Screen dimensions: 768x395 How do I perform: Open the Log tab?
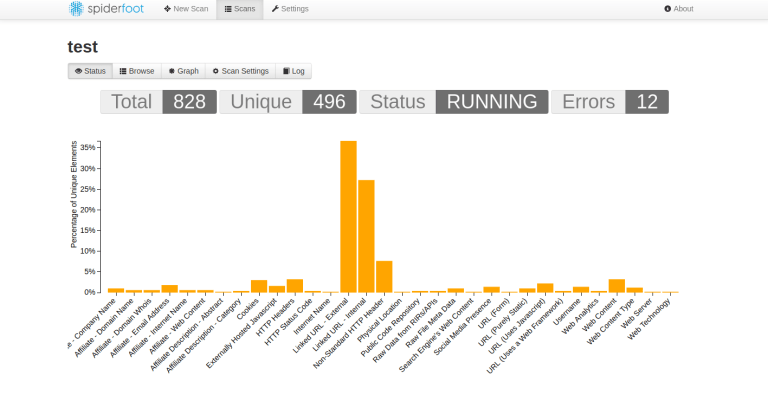(294, 71)
